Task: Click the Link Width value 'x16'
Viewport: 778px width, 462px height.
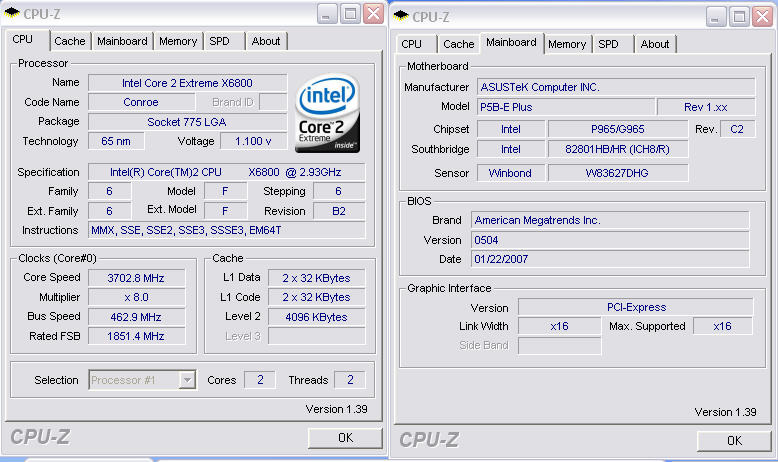Action: pos(560,327)
